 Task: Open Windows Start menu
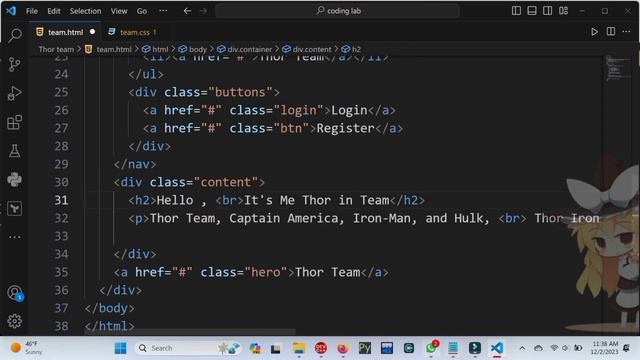[x=120, y=348]
